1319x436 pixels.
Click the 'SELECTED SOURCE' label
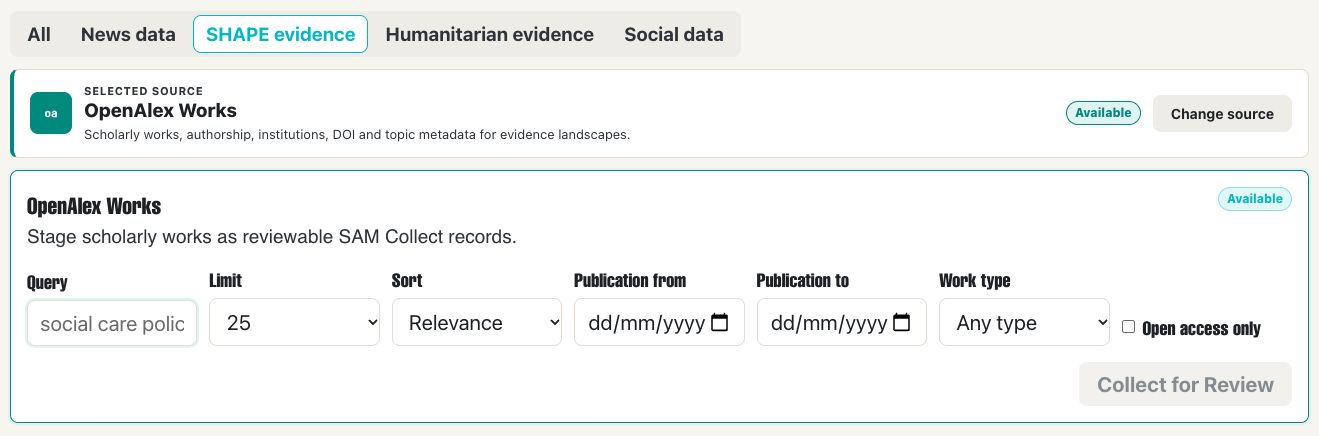click(143, 91)
